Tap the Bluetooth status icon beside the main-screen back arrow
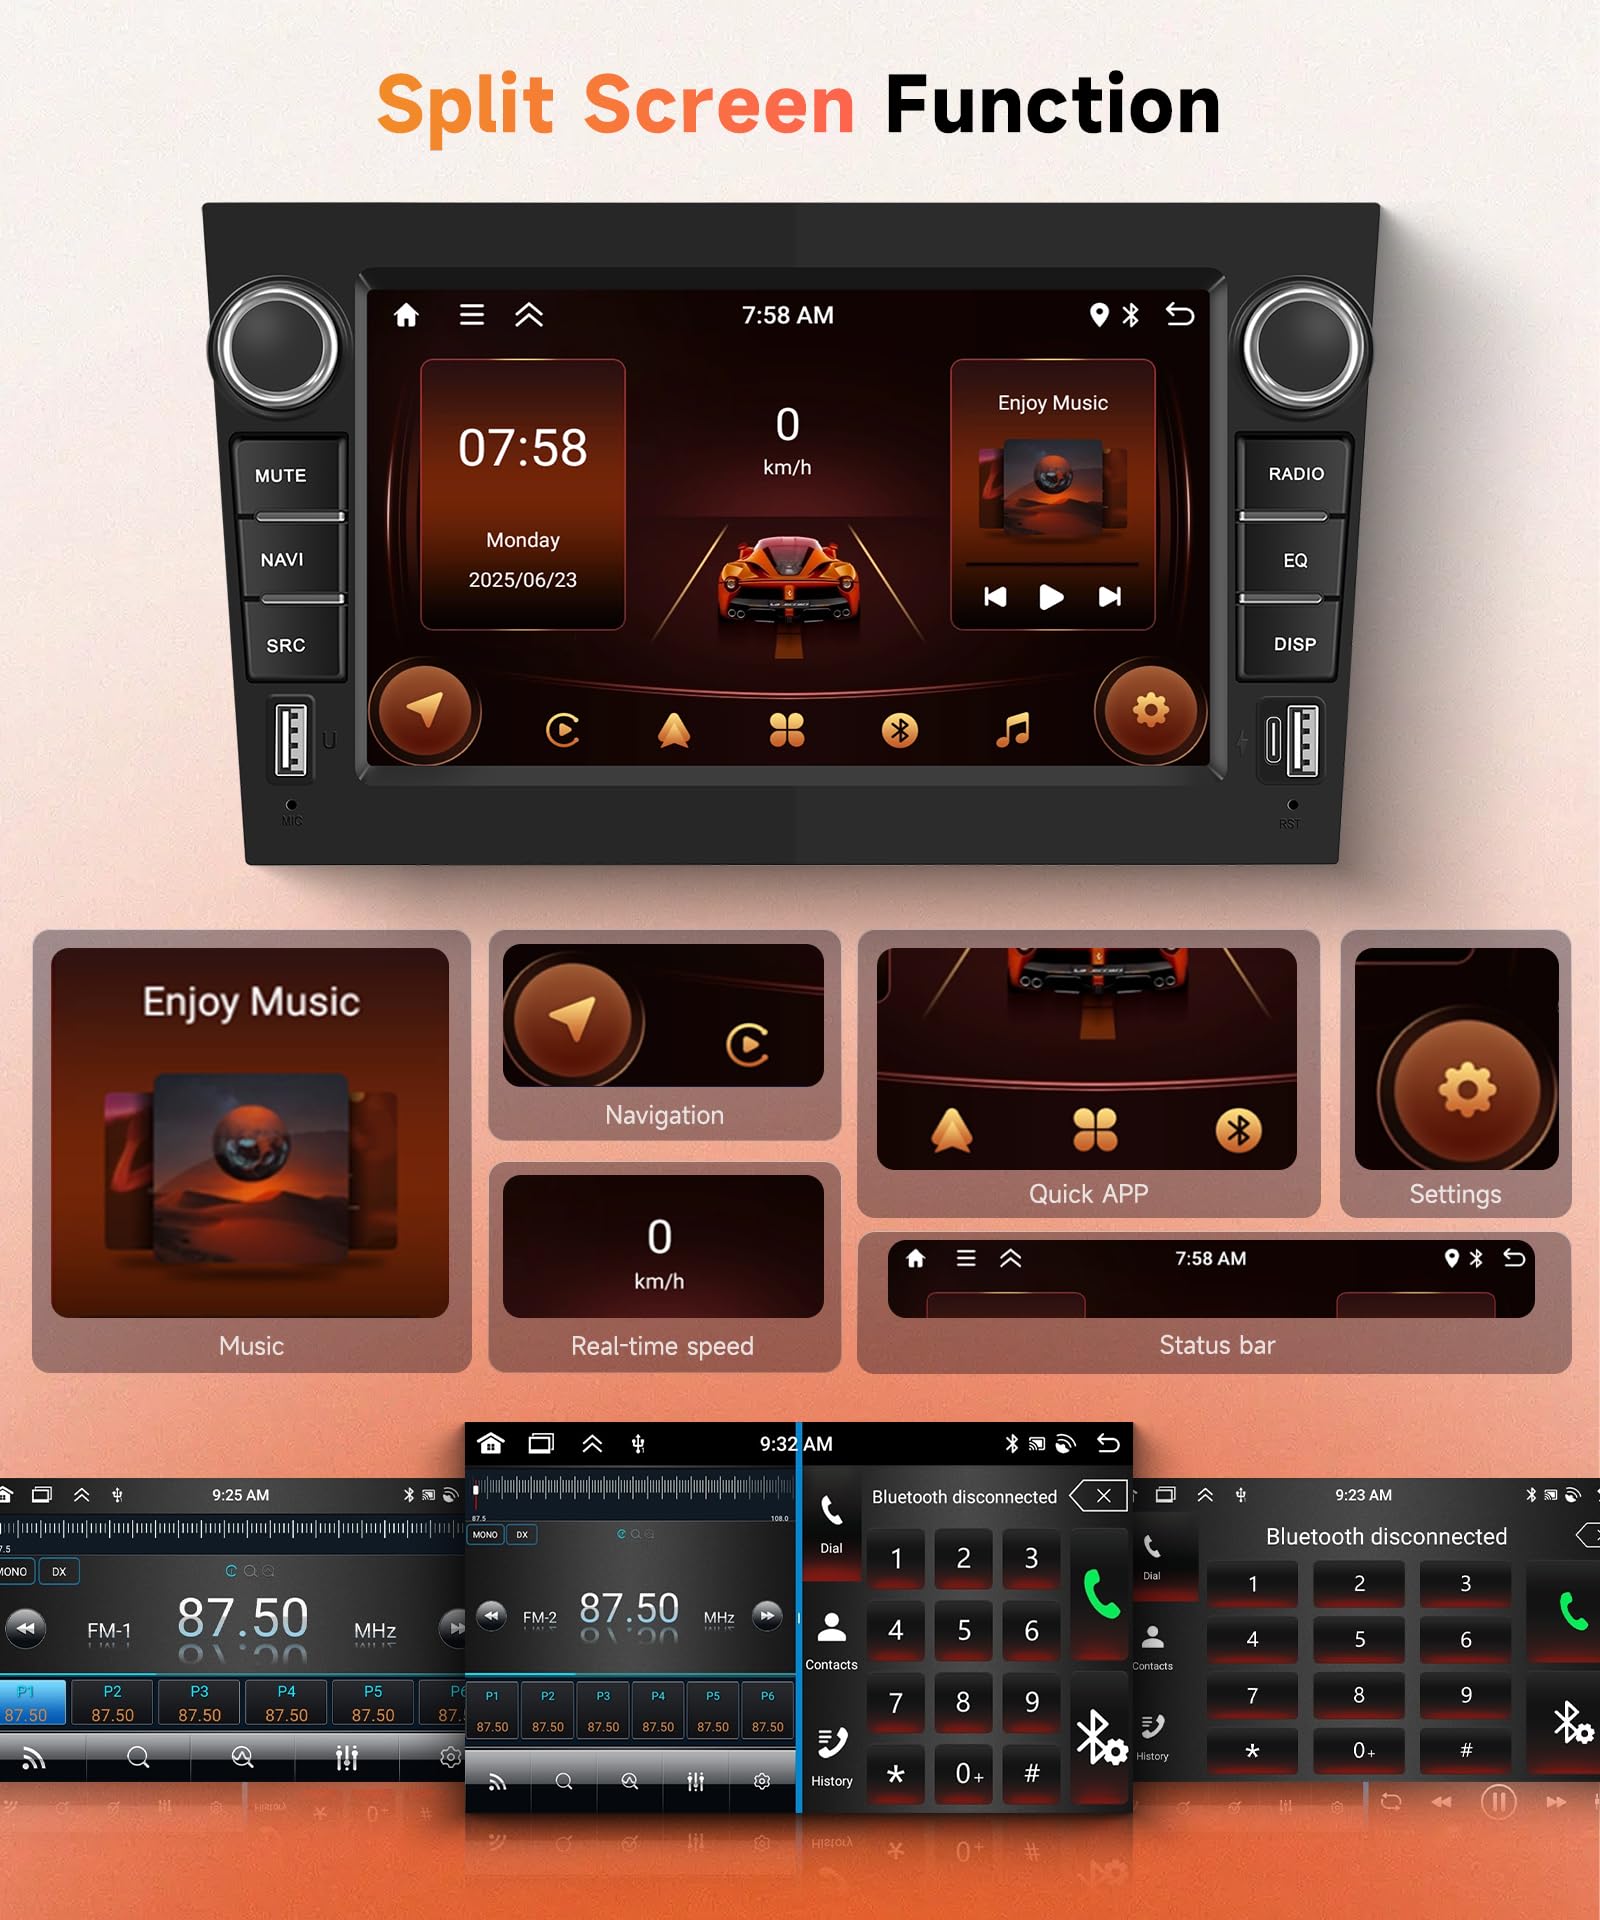This screenshot has width=1600, height=1920. (x=1131, y=315)
